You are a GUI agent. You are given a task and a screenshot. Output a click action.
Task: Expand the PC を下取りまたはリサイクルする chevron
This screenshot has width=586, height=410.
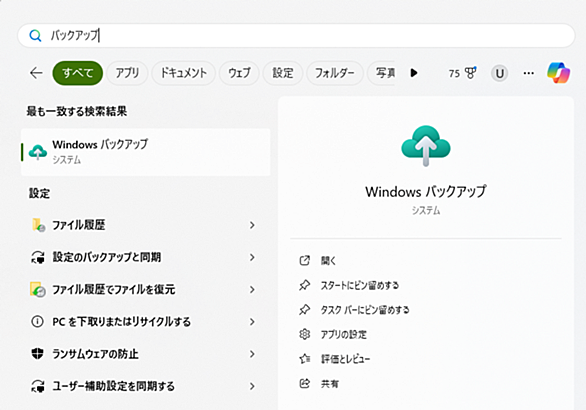click(x=252, y=321)
